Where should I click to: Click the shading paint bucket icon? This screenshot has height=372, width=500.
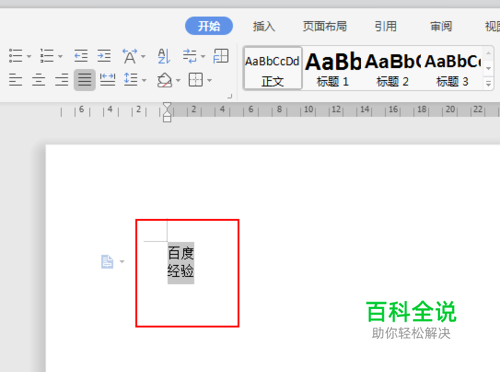(x=165, y=80)
